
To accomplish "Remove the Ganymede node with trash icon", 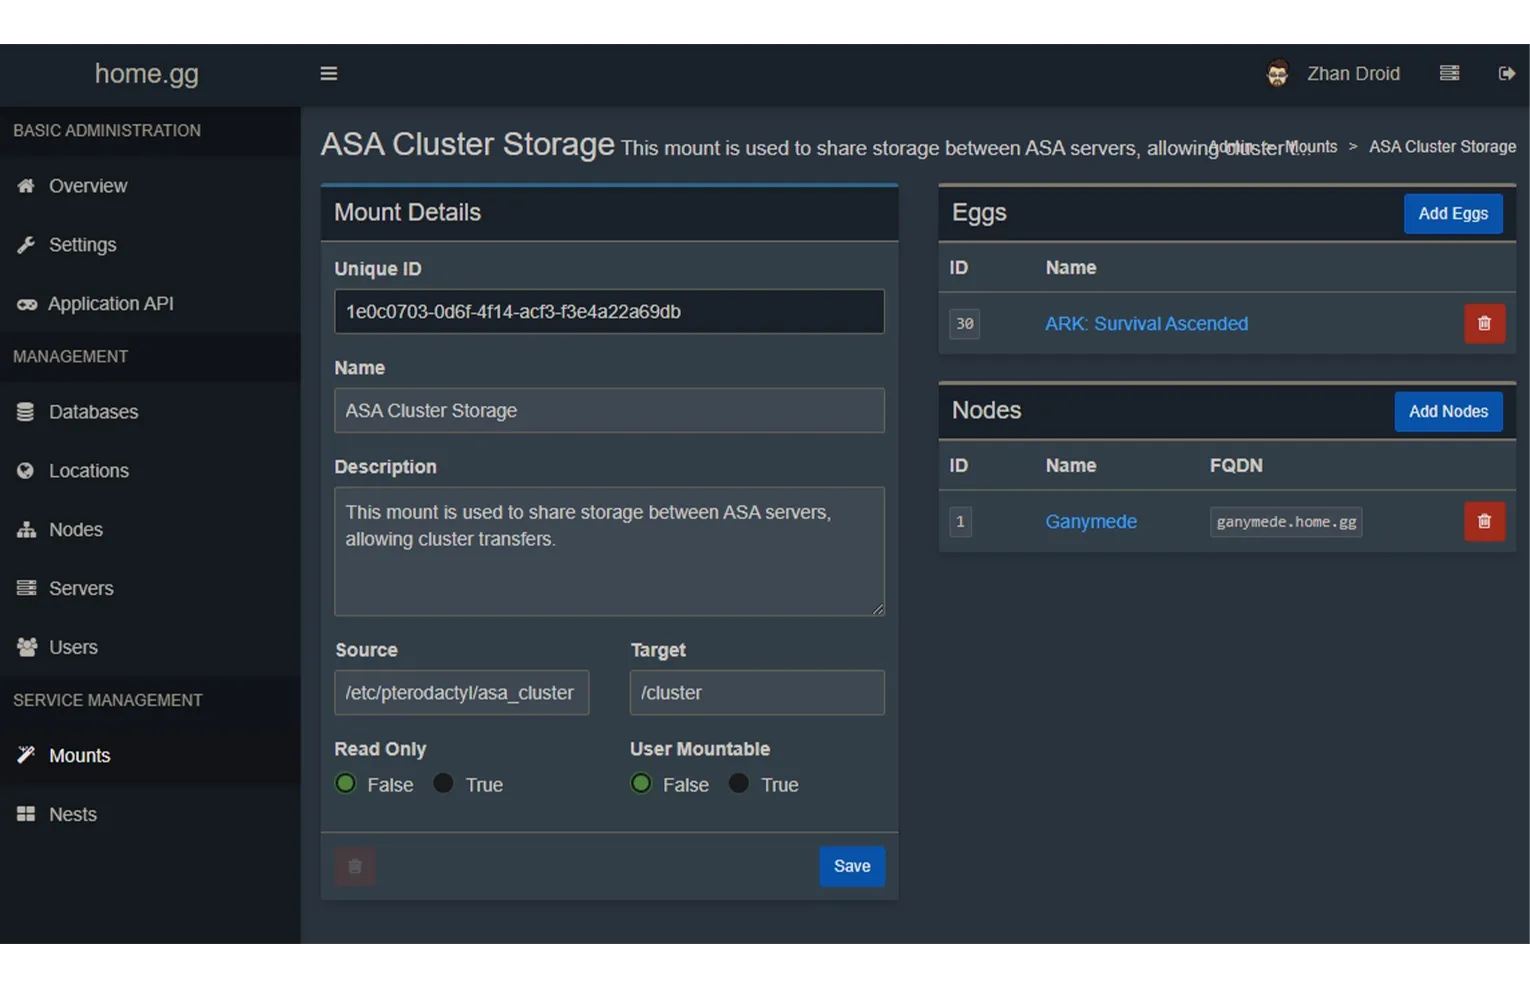I will (1484, 522).
